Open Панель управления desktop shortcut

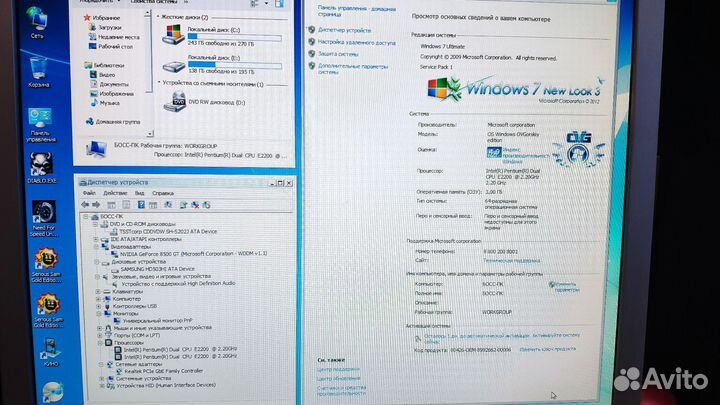(x=40, y=125)
